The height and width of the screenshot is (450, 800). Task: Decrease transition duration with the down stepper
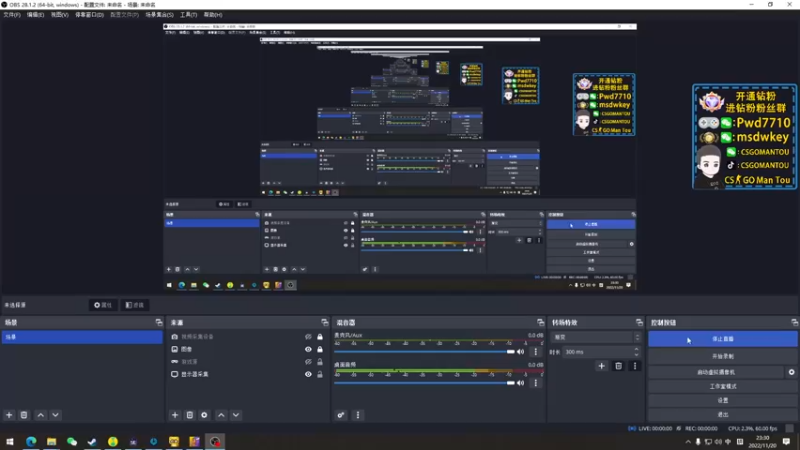click(x=636, y=355)
